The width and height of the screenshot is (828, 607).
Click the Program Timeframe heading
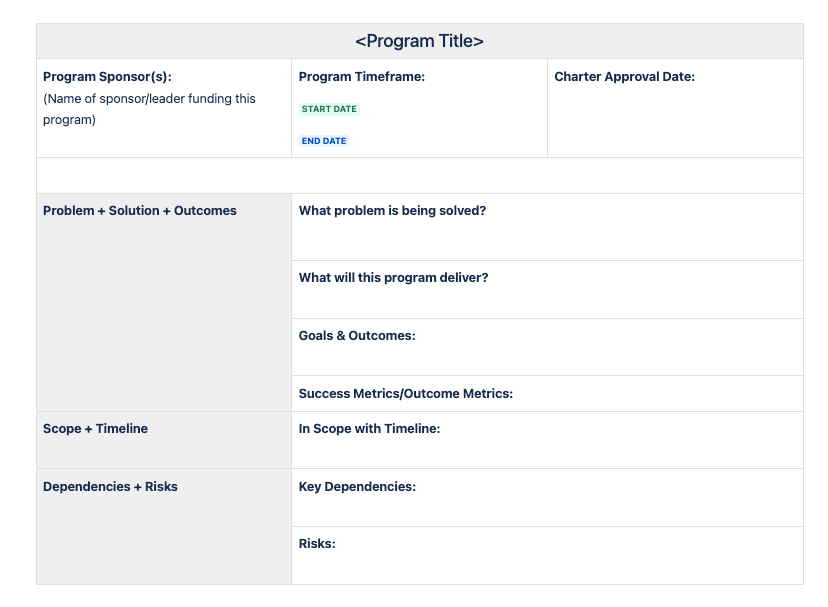coord(362,77)
